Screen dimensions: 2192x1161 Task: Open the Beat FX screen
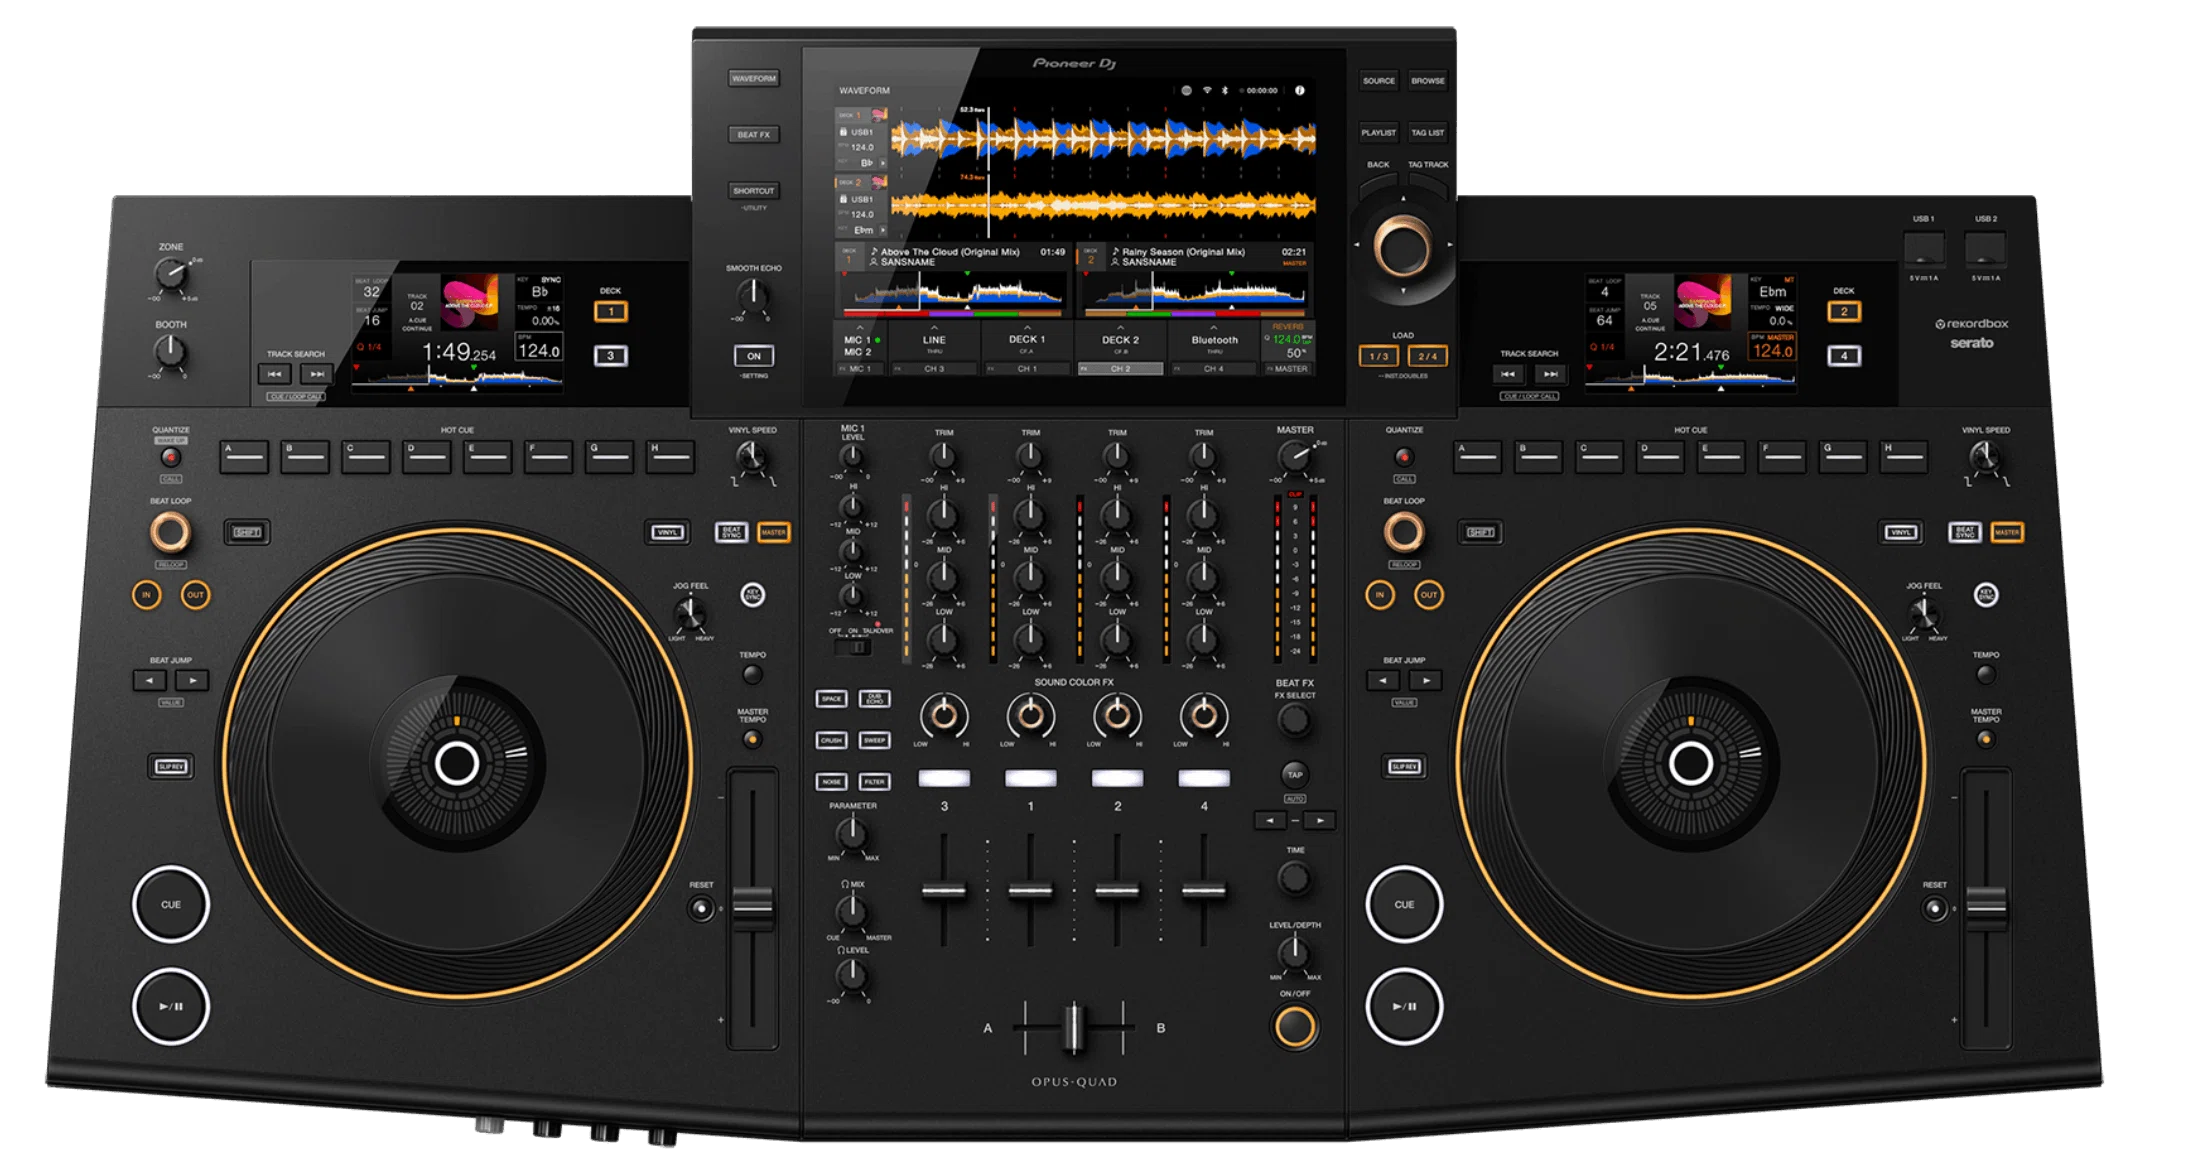[754, 134]
